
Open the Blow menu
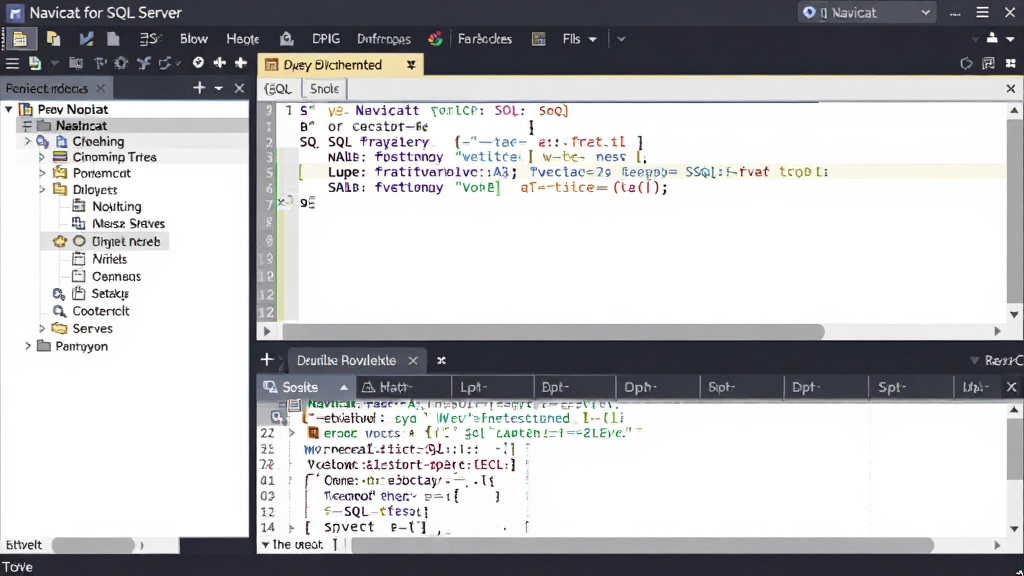(194, 39)
